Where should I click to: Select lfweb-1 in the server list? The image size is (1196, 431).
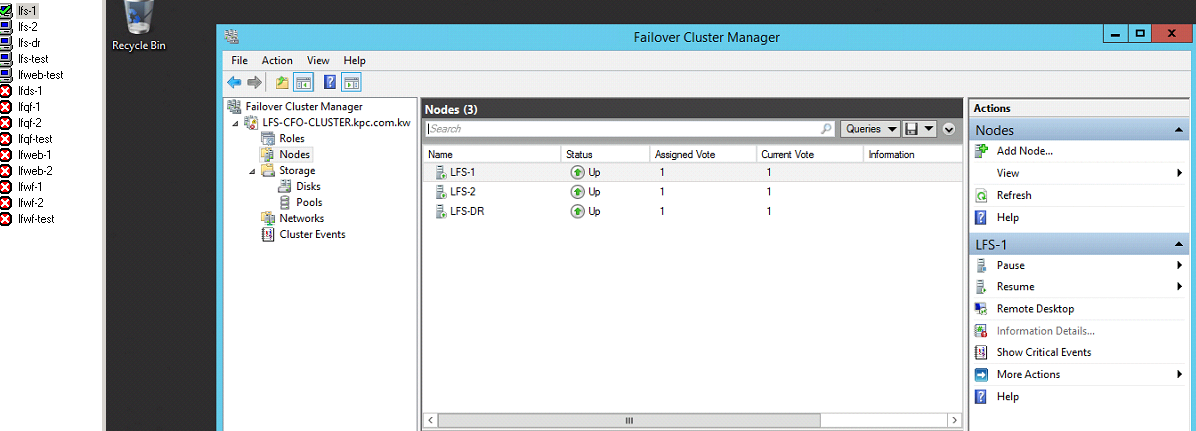click(34, 155)
